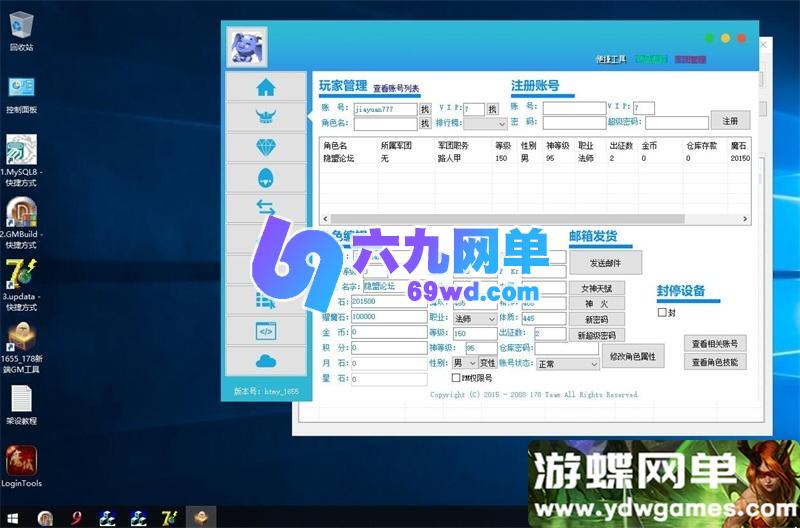Viewport: 800px width, 528px height.
Task: Open the viking helmet sidebar section
Action: [x=266, y=117]
